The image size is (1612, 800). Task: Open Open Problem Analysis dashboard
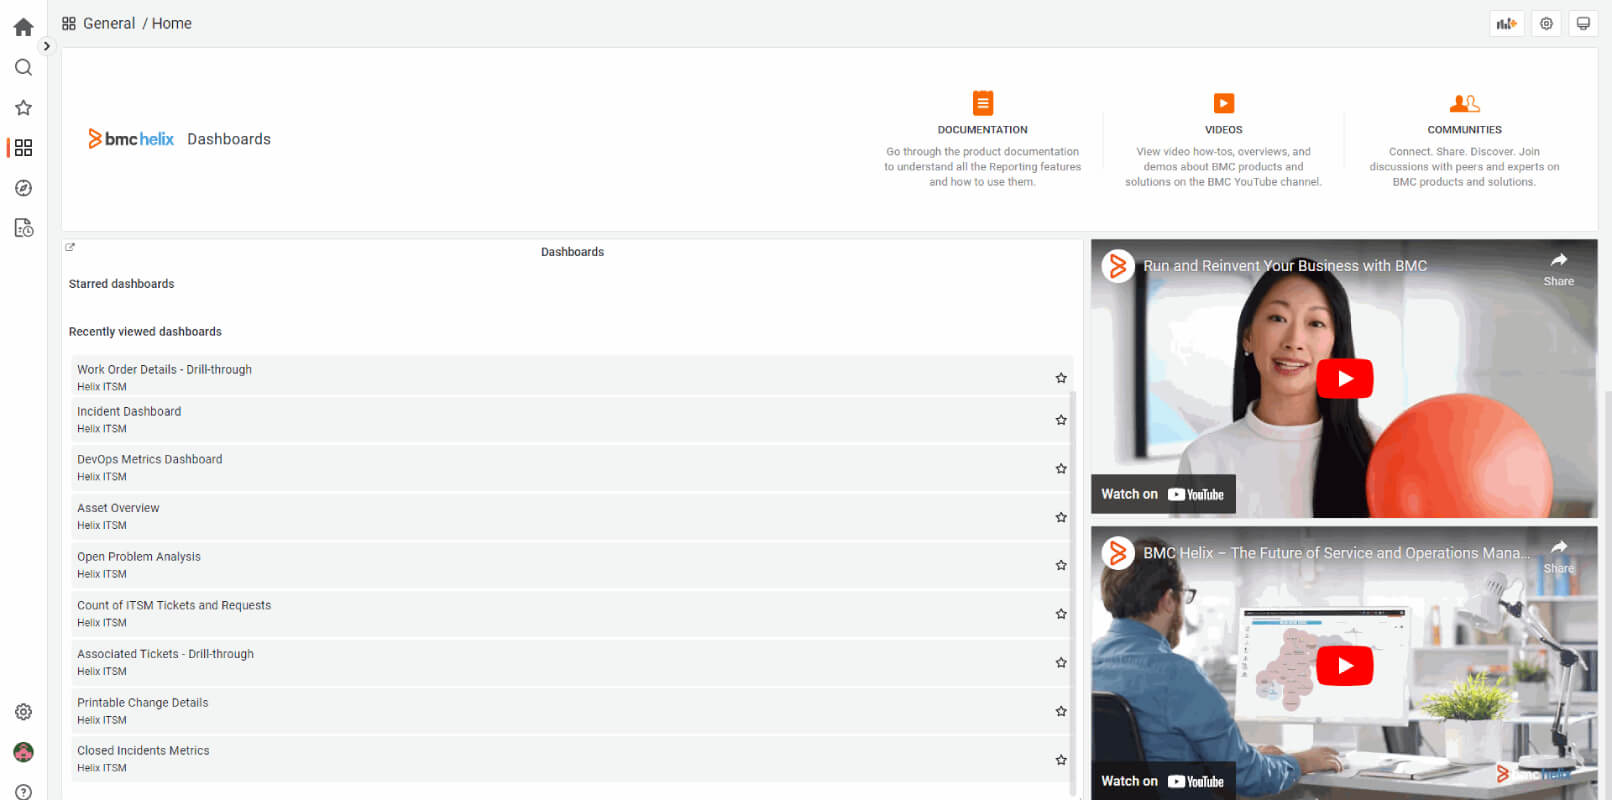(139, 557)
